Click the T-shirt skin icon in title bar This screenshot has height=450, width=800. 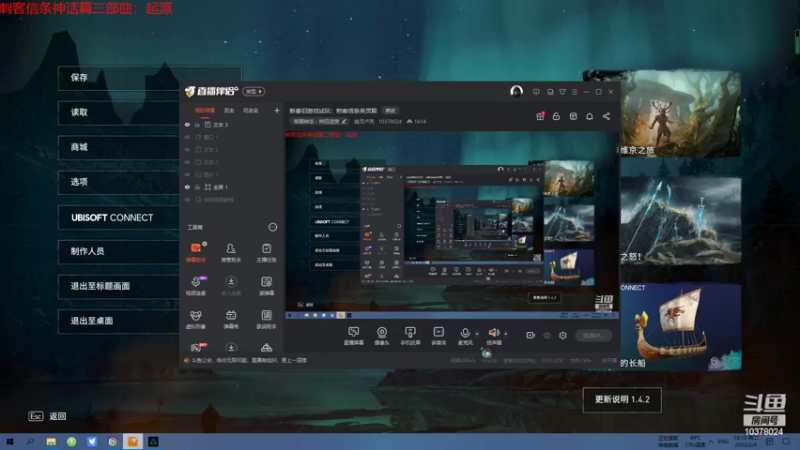coord(562,92)
